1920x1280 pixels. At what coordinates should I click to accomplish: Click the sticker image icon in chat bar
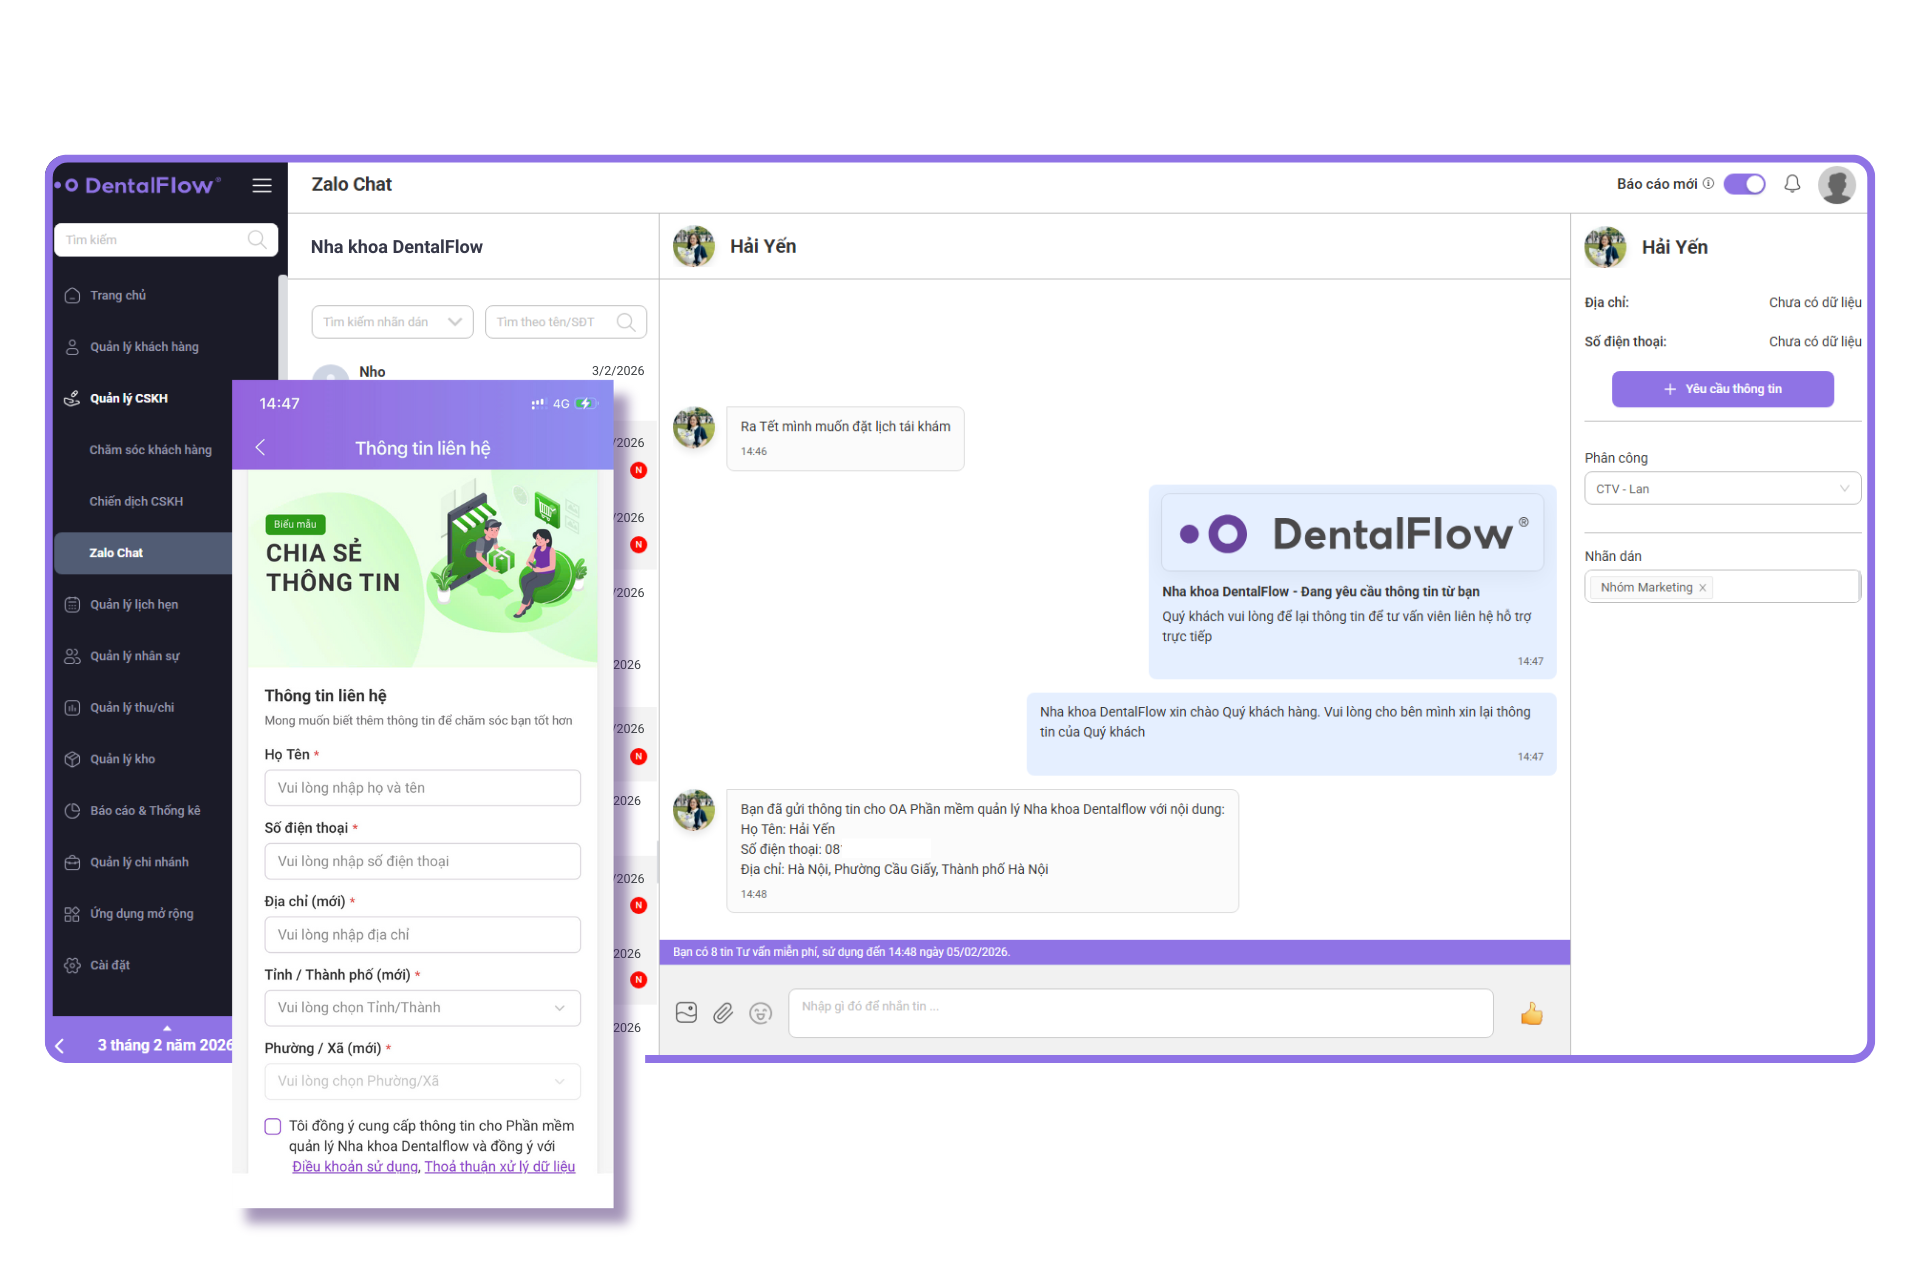click(686, 1013)
